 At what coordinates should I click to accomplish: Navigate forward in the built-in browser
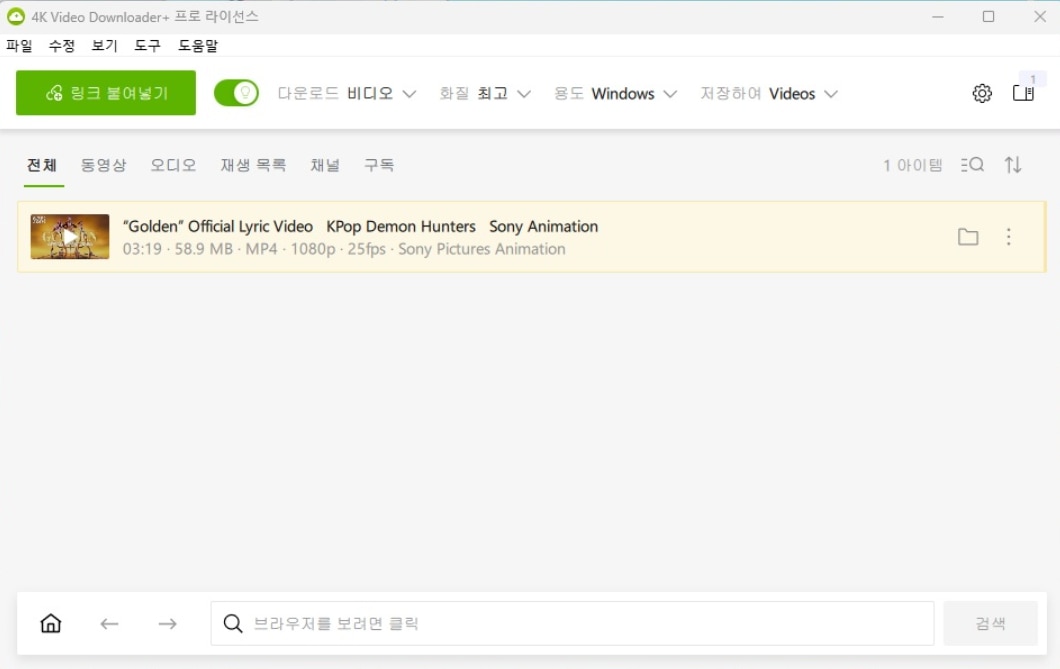coord(168,623)
